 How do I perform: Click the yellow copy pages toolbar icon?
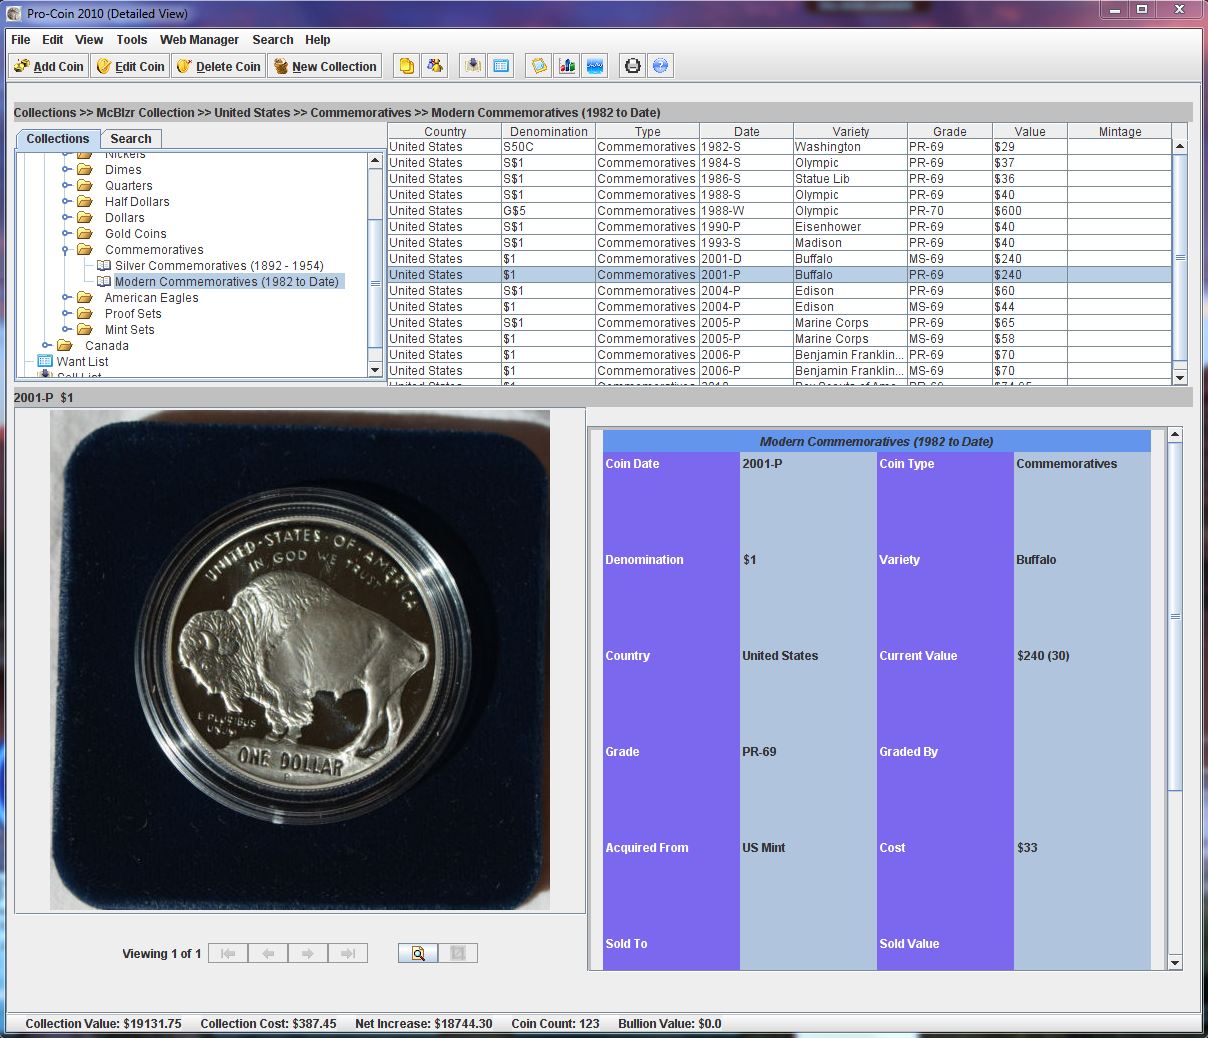pyautogui.click(x=406, y=66)
